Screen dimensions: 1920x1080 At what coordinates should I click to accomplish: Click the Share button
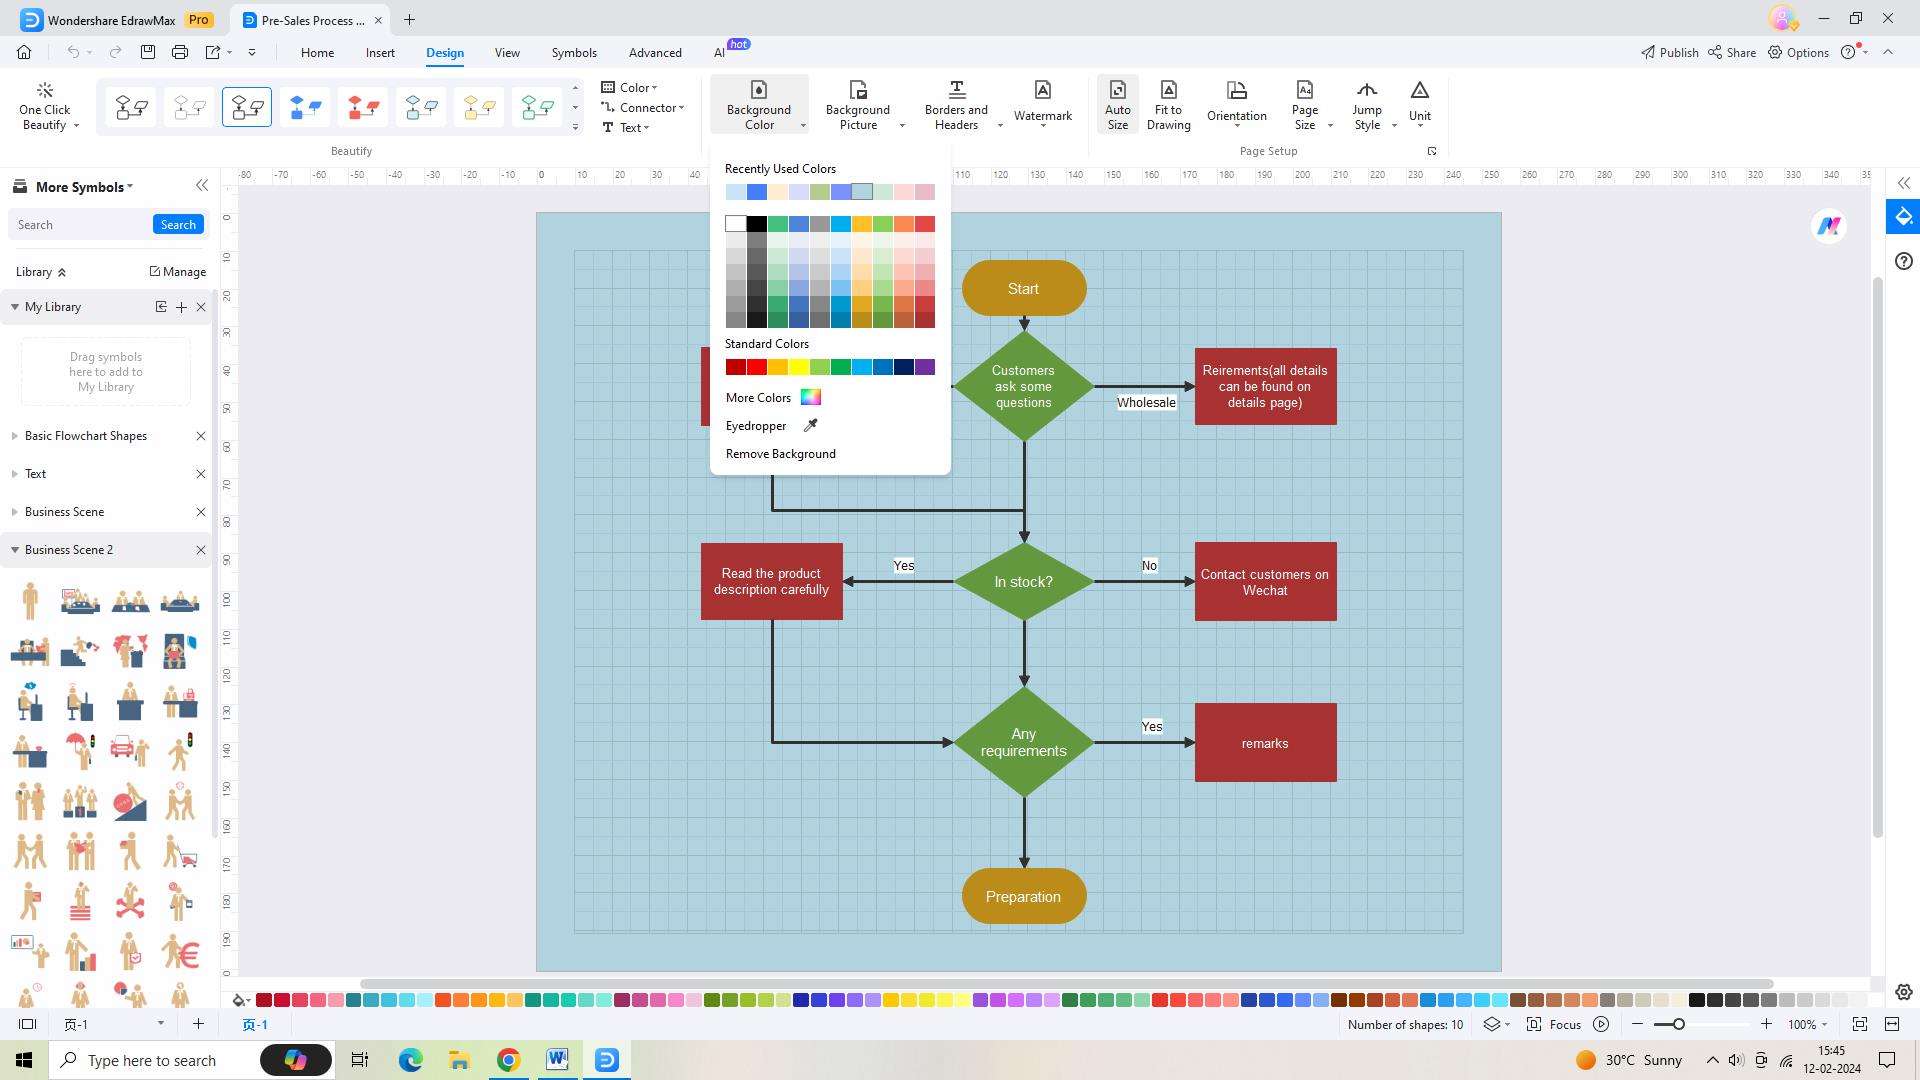(x=1732, y=52)
